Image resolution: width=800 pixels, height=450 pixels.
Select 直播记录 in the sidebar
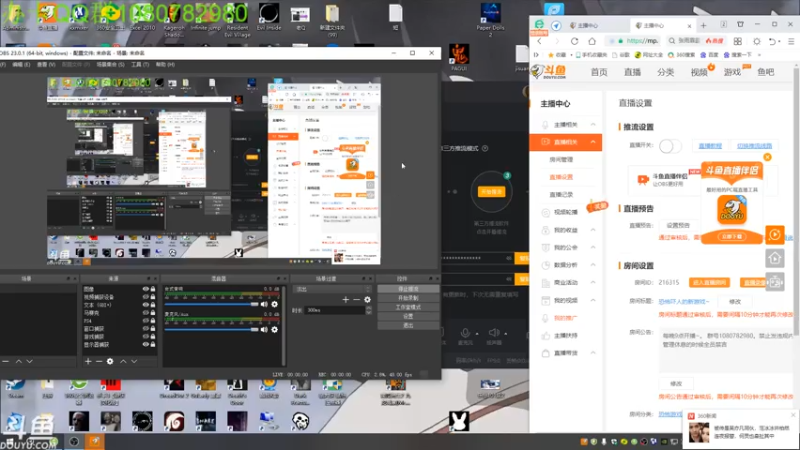pyautogui.click(x=561, y=194)
